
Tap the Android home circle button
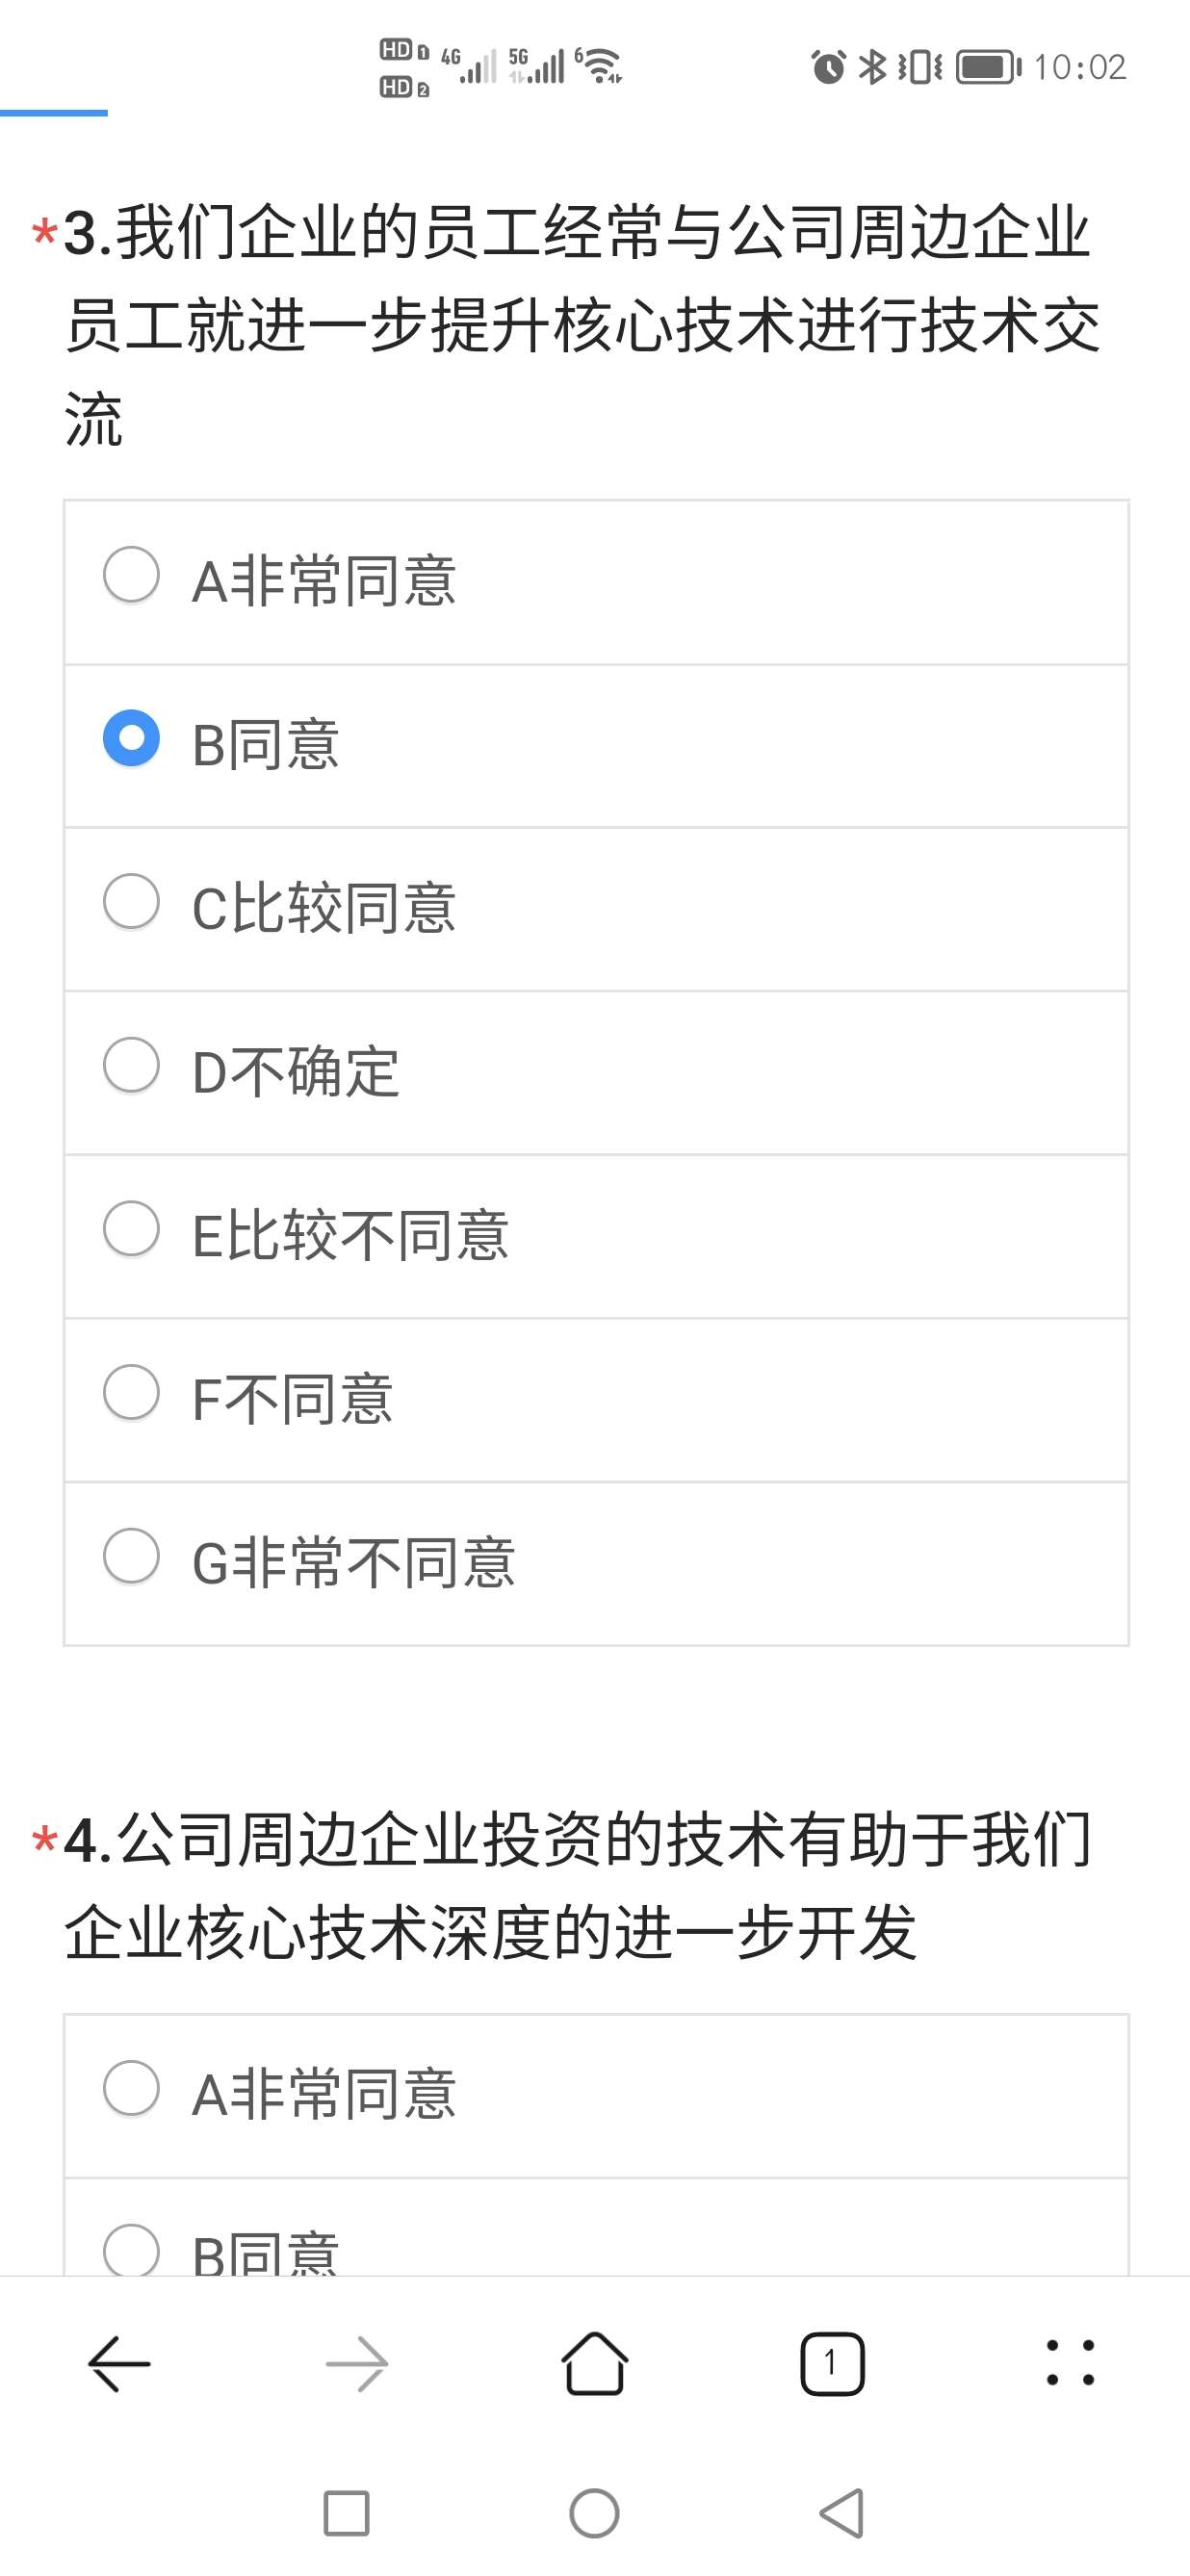pyautogui.click(x=595, y=2513)
